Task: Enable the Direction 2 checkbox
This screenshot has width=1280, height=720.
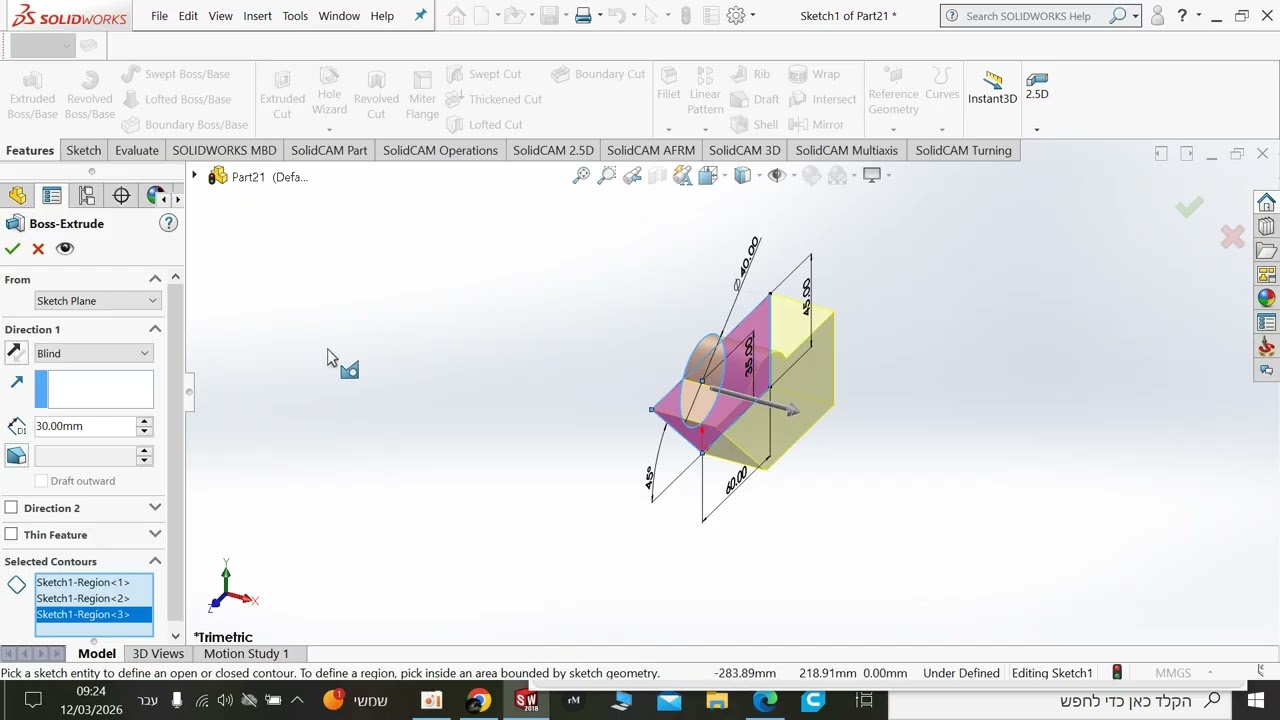Action: (x=11, y=508)
